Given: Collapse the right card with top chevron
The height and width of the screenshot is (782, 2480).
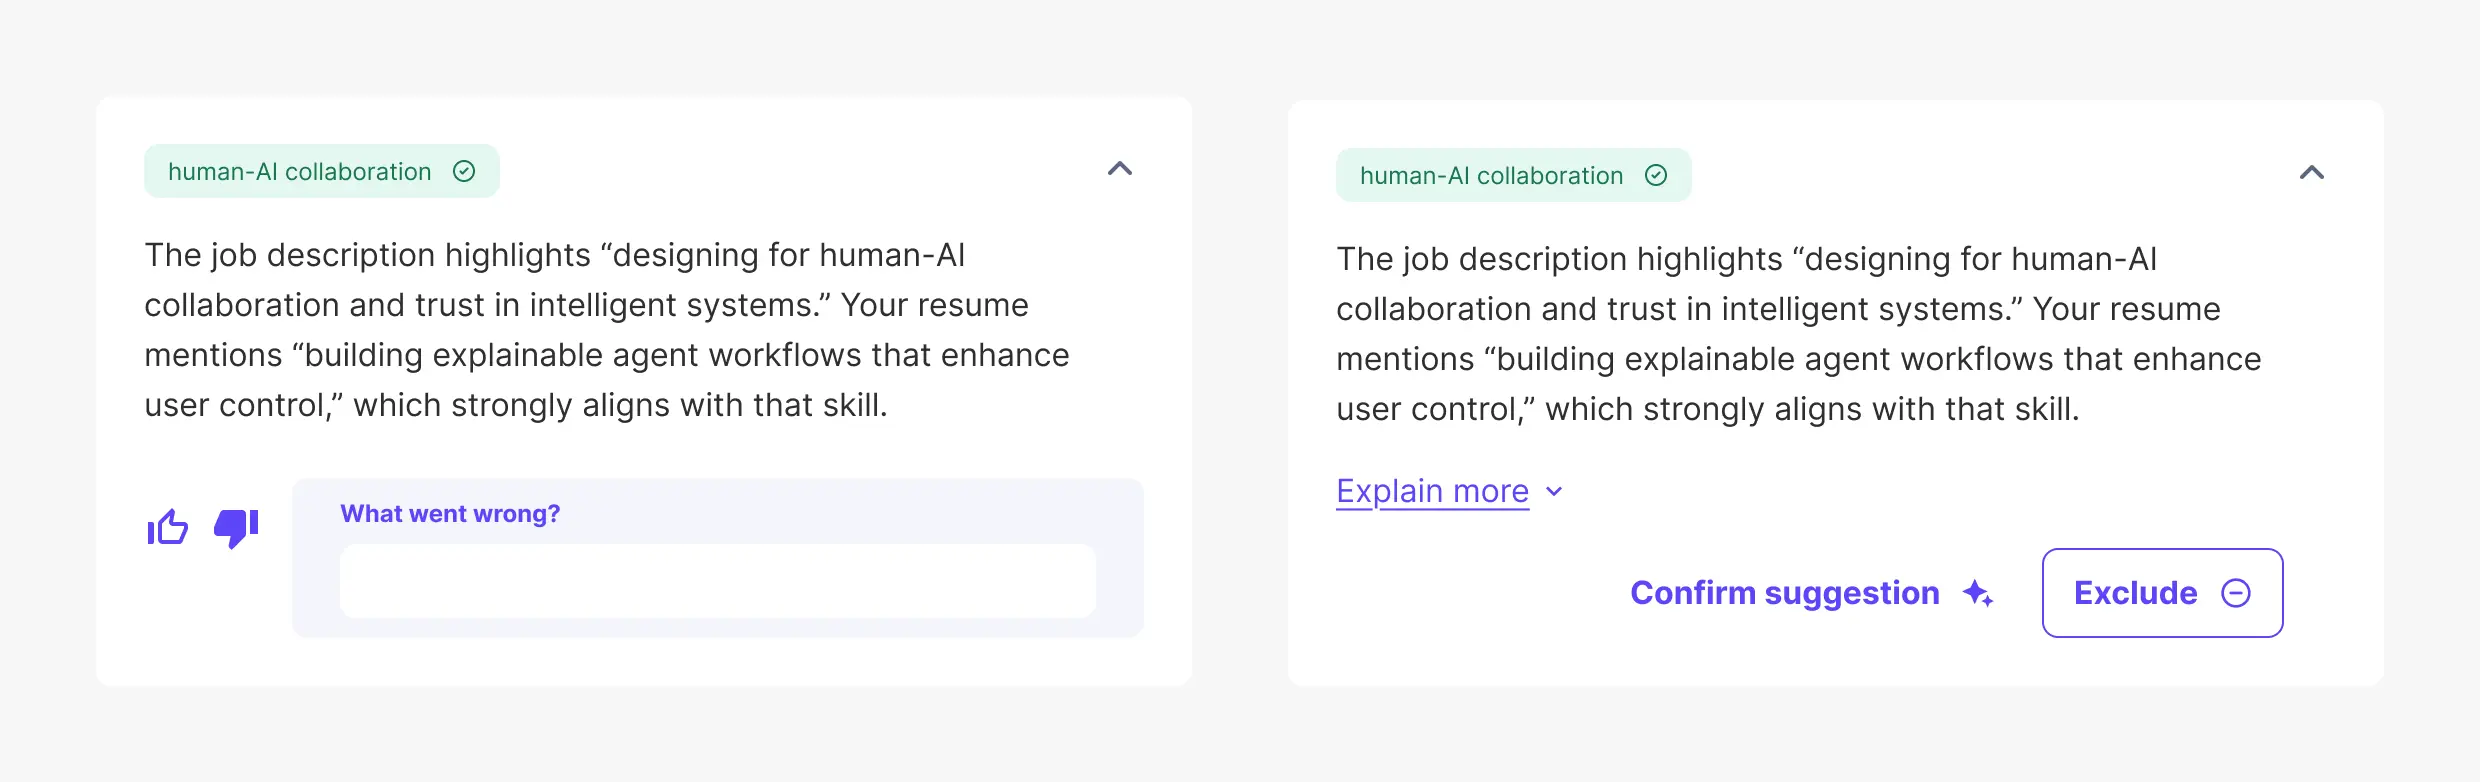Looking at the screenshot, I should pyautogui.click(x=2312, y=173).
